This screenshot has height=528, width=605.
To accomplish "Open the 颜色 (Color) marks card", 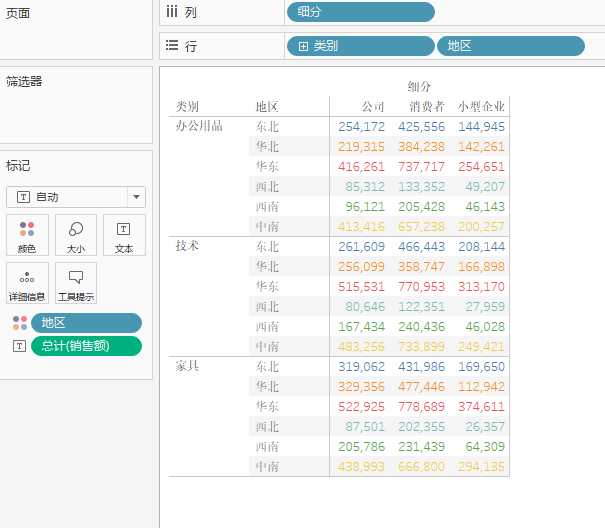I will [26, 235].
